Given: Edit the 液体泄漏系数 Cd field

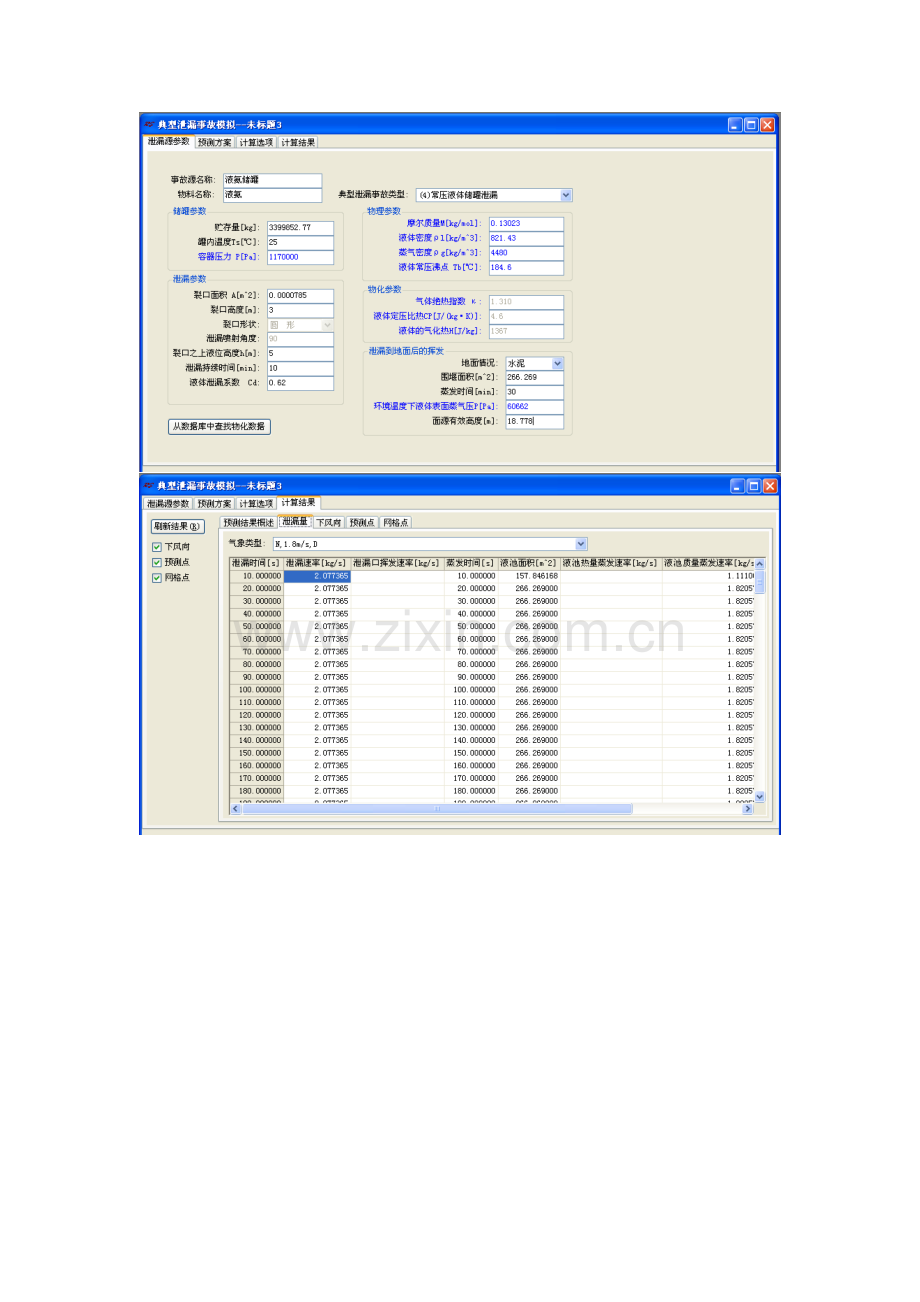Looking at the screenshot, I should click(300, 383).
